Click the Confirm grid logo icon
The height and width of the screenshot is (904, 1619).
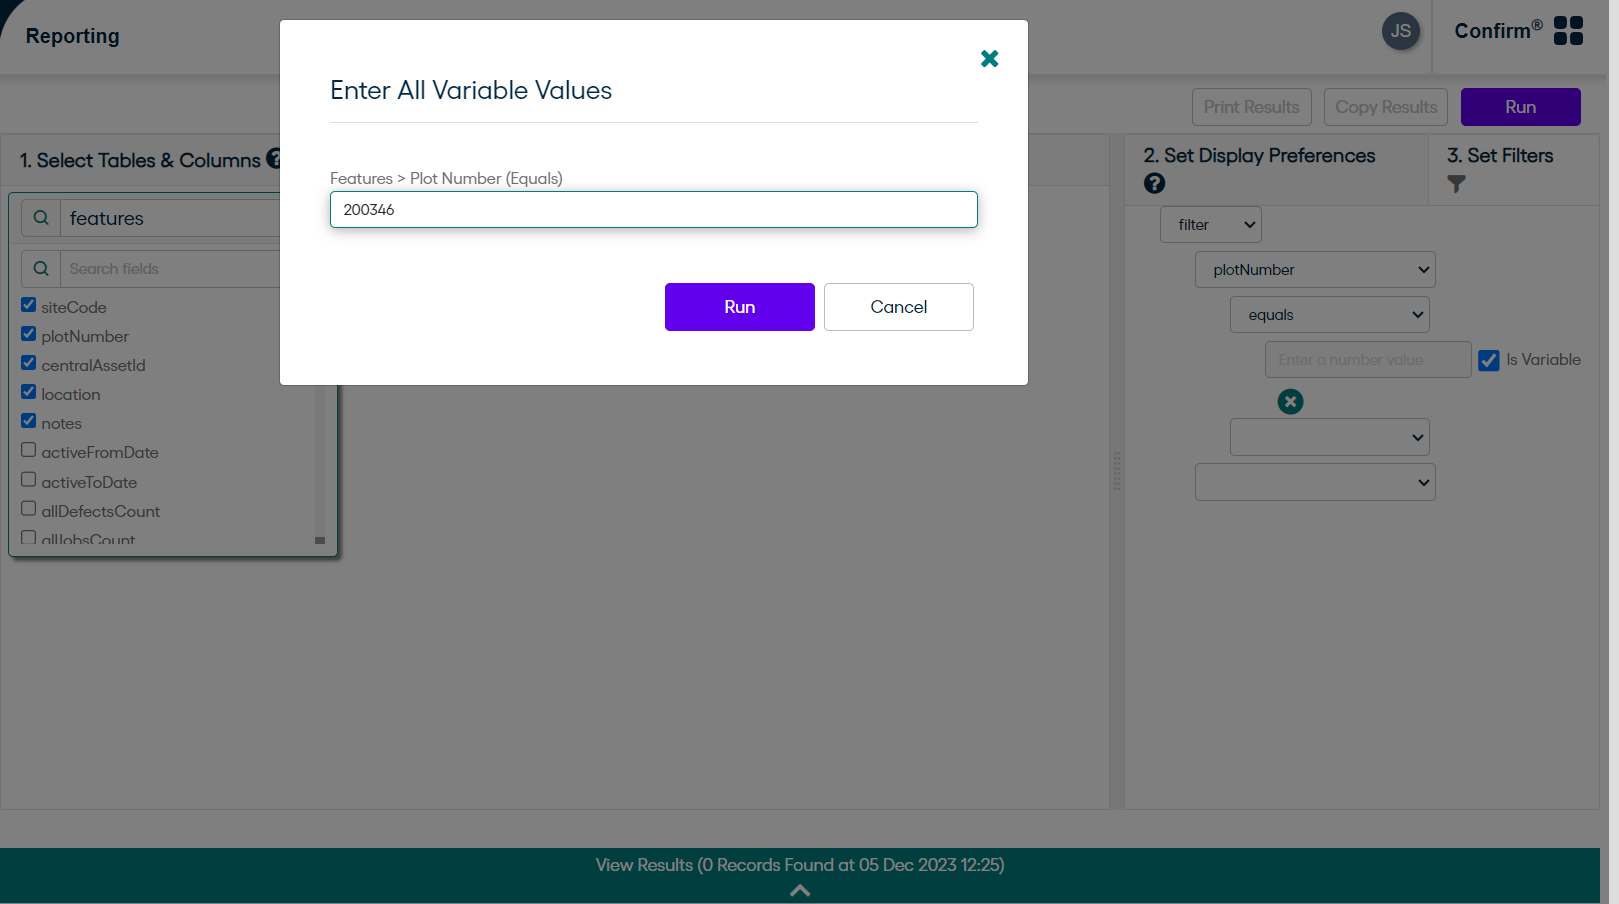(x=1568, y=30)
